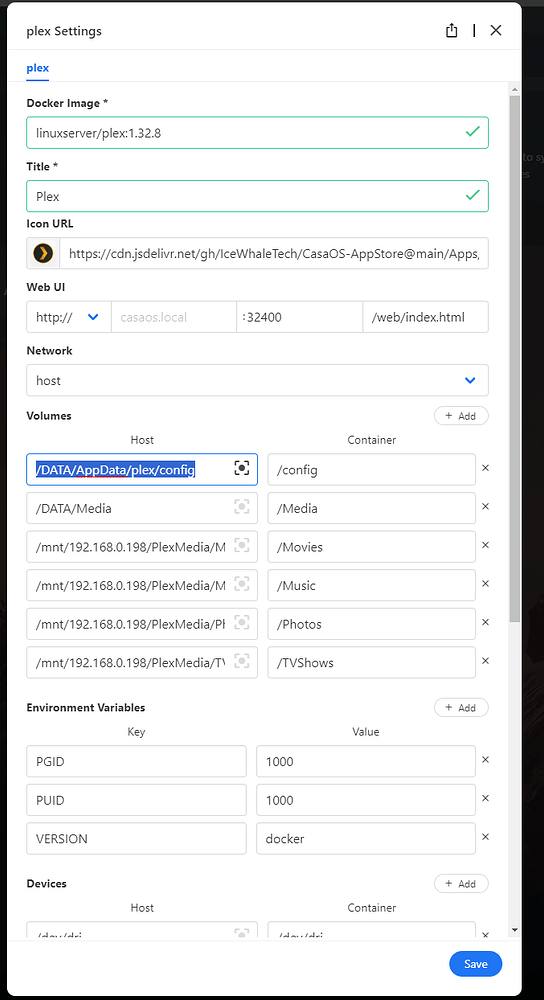This screenshot has width=544, height=1000.
Task: Remove the /Media volume row
Action: (x=485, y=506)
